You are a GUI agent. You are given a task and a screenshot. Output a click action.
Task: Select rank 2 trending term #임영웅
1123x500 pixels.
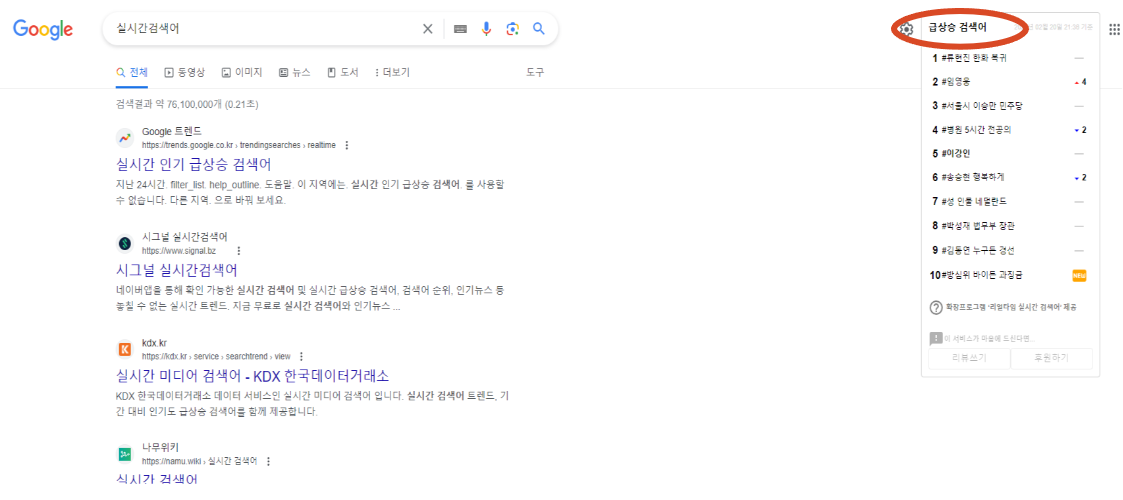coord(956,82)
